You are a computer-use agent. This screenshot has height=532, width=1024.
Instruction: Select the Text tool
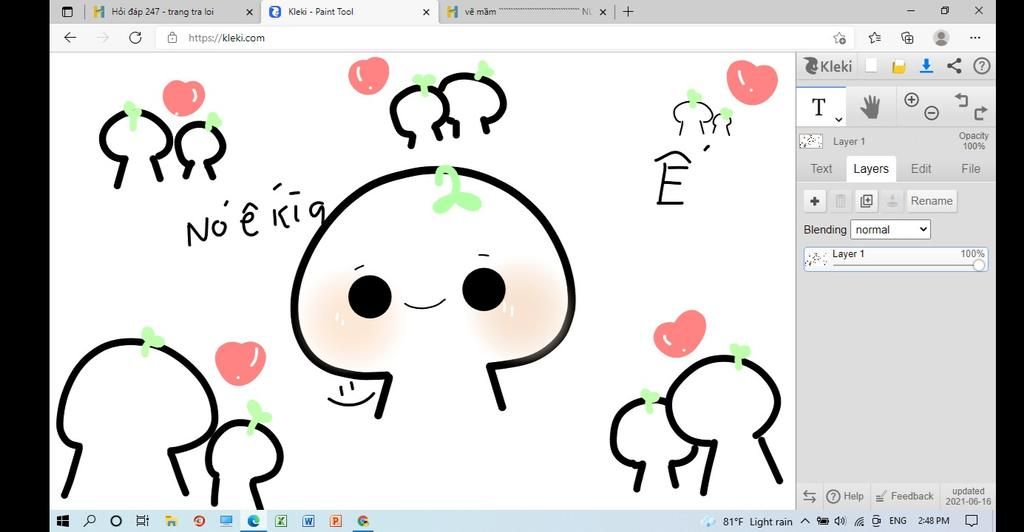tap(821, 107)
